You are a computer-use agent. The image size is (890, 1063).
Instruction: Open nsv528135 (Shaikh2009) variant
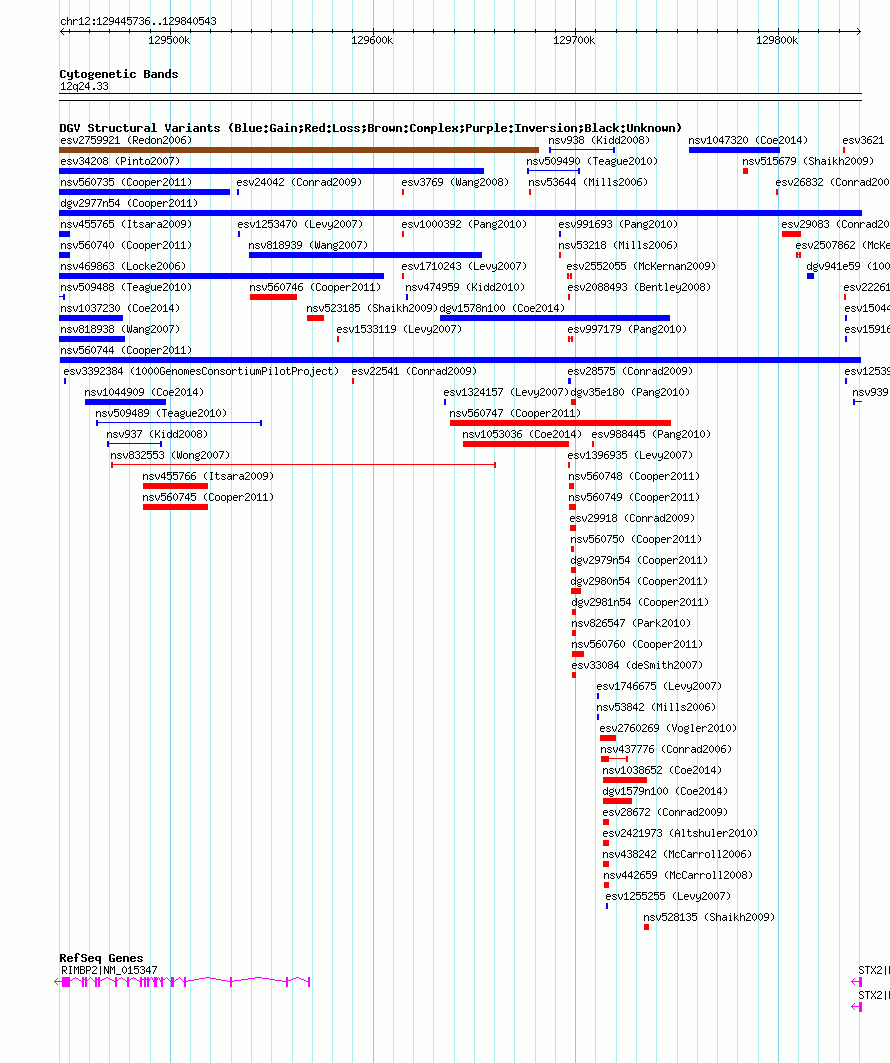[709, 918]
